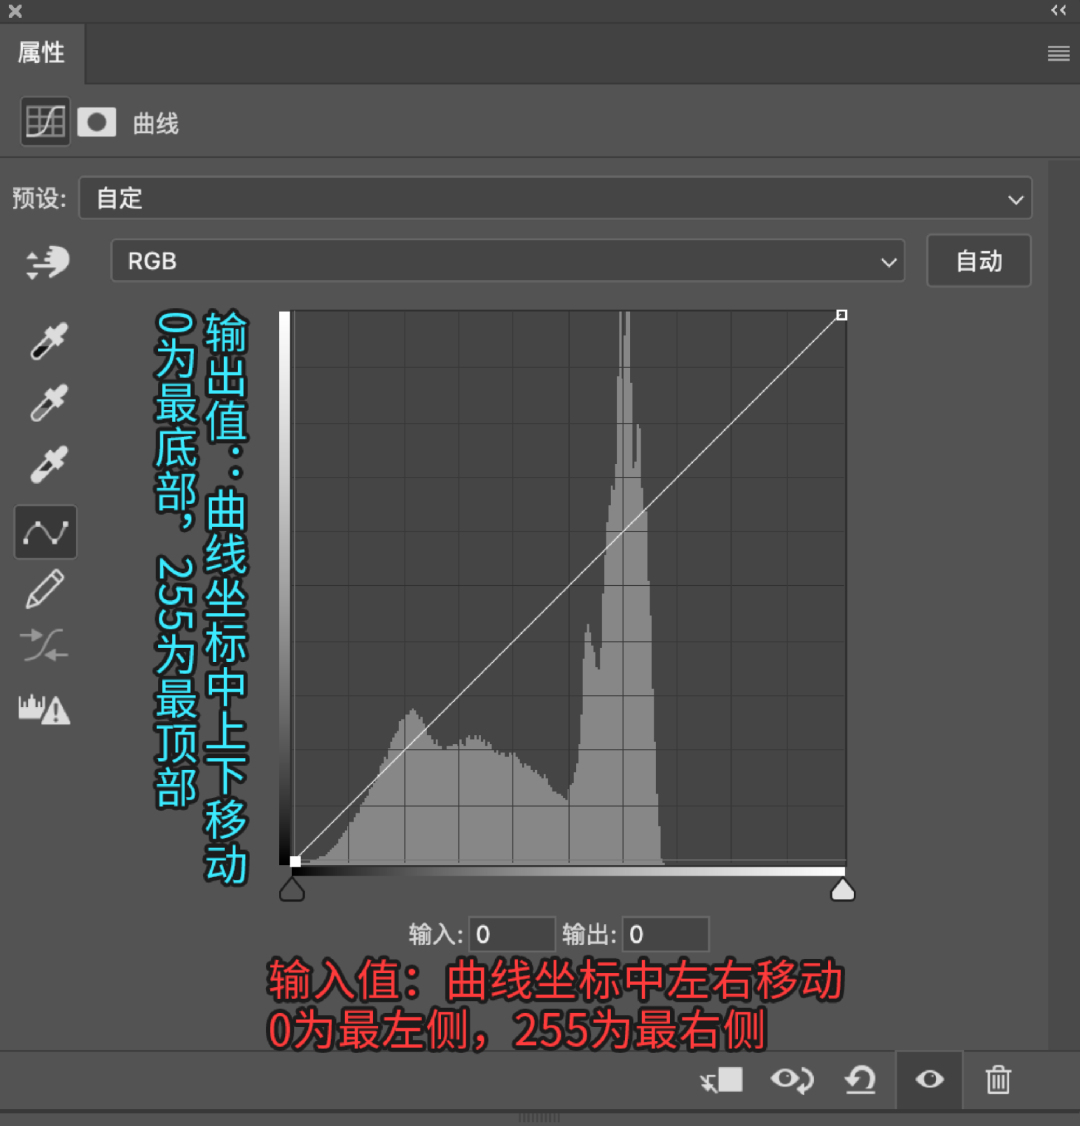Select the gray point eyedropper
The image size is (1080, 1126).
point(45,402)
